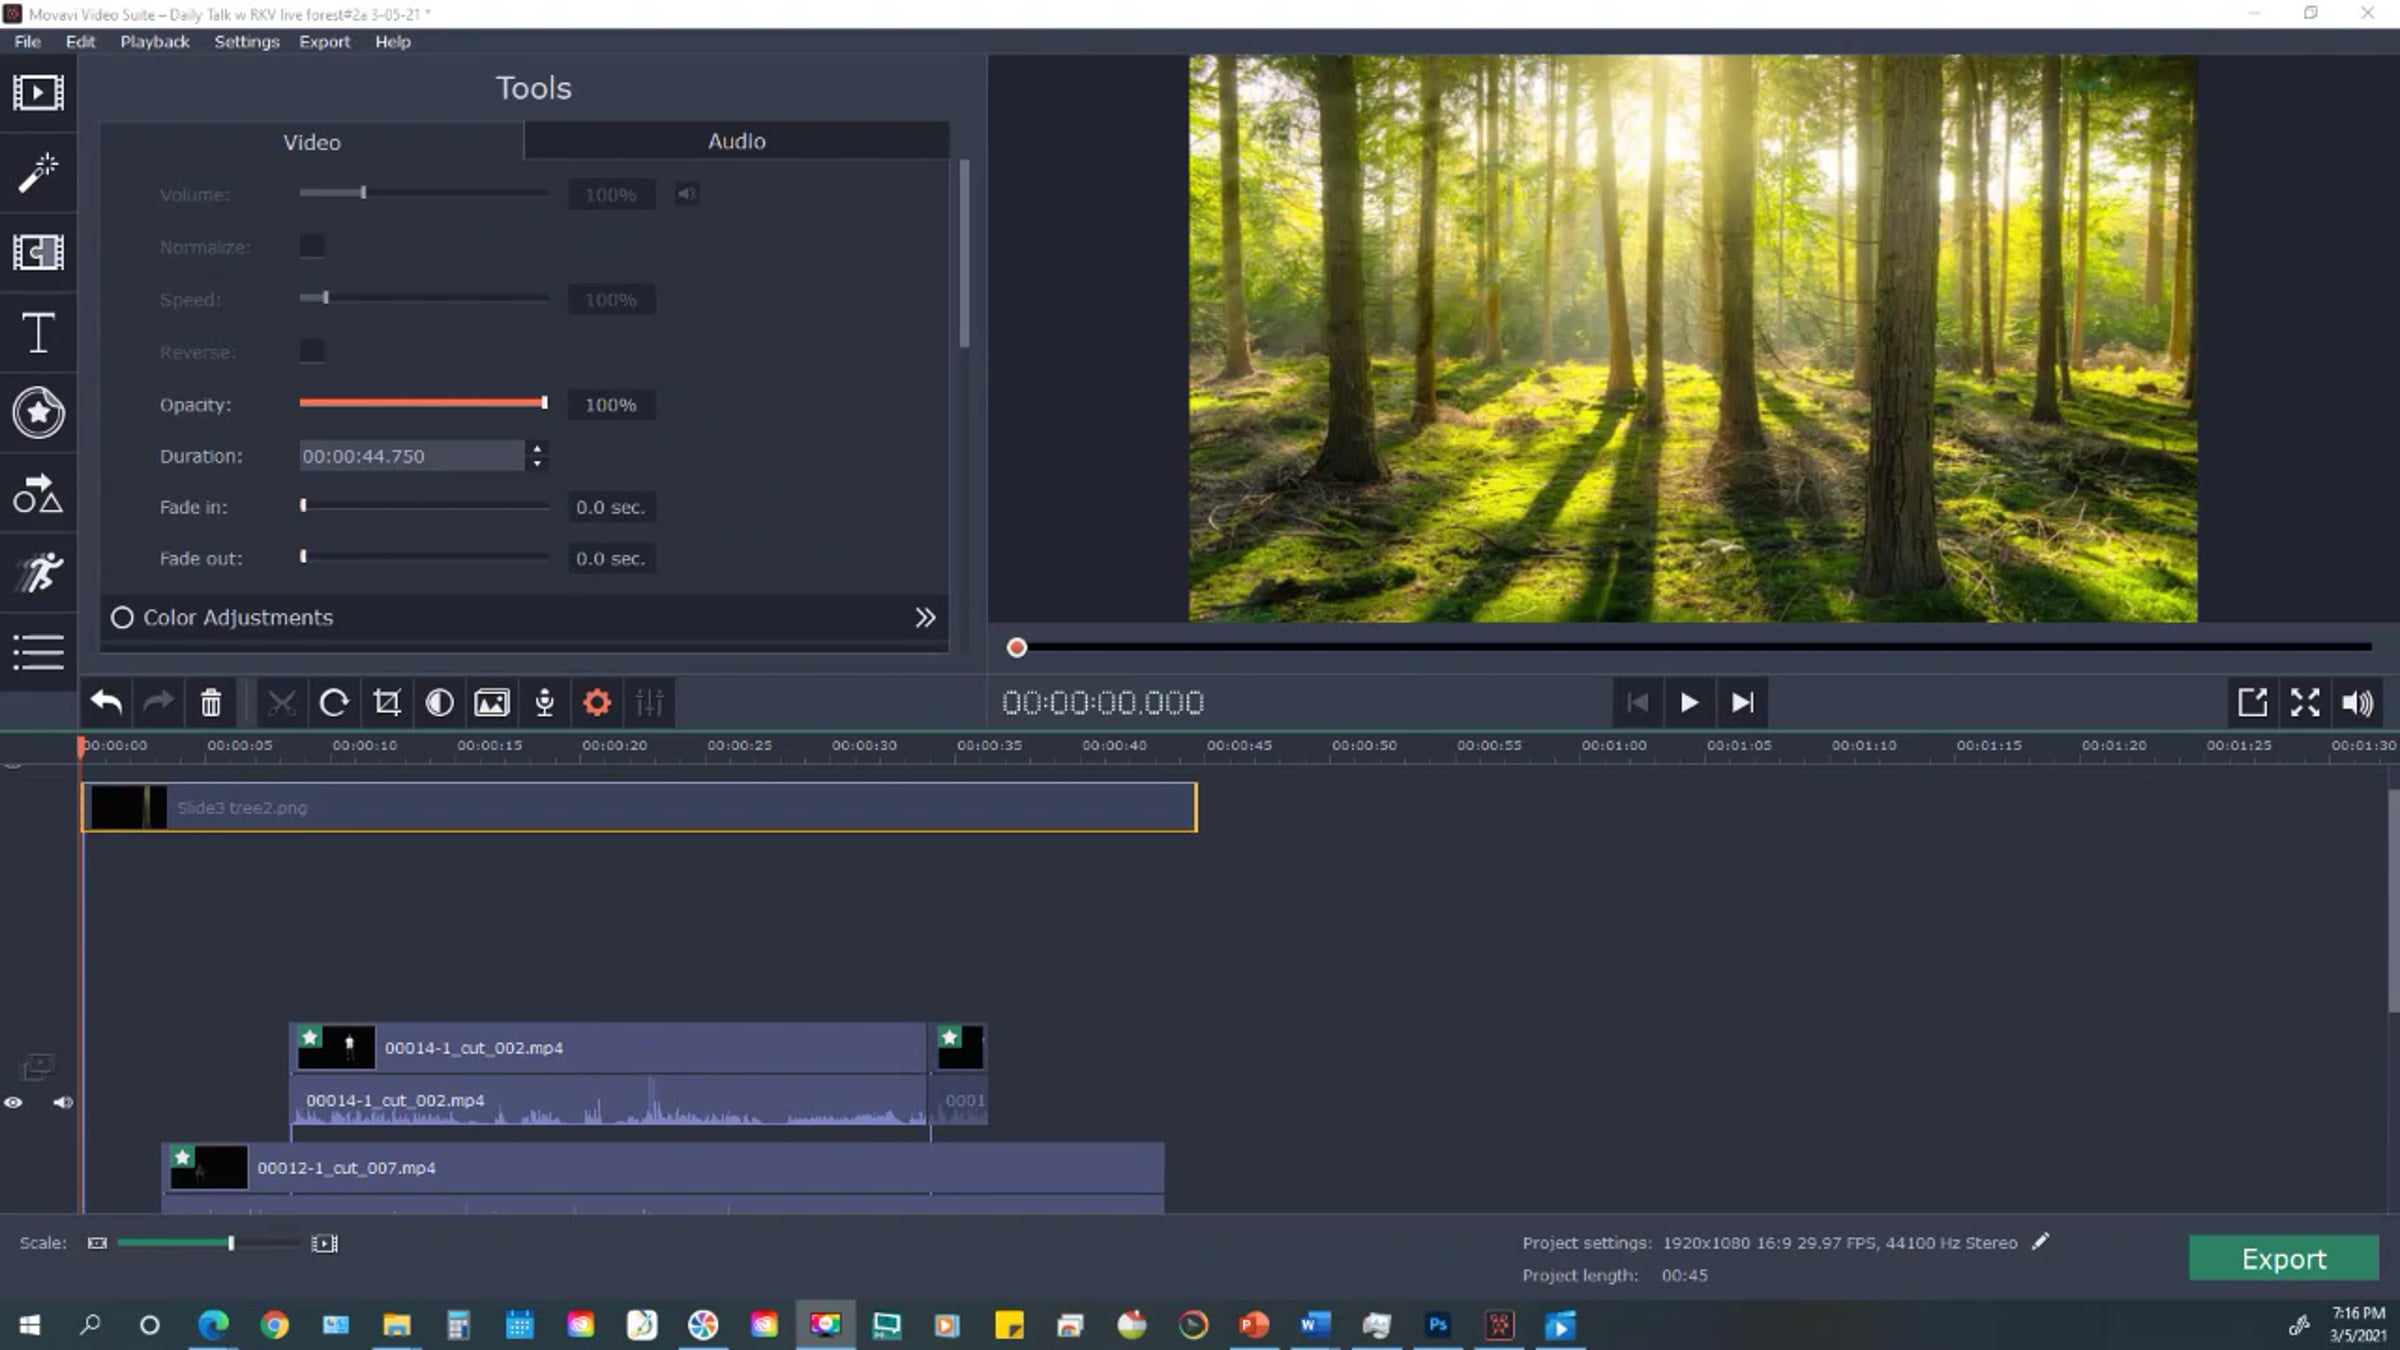
Task: Switch to the Audio tab
Action: click(x=736, y=141)
